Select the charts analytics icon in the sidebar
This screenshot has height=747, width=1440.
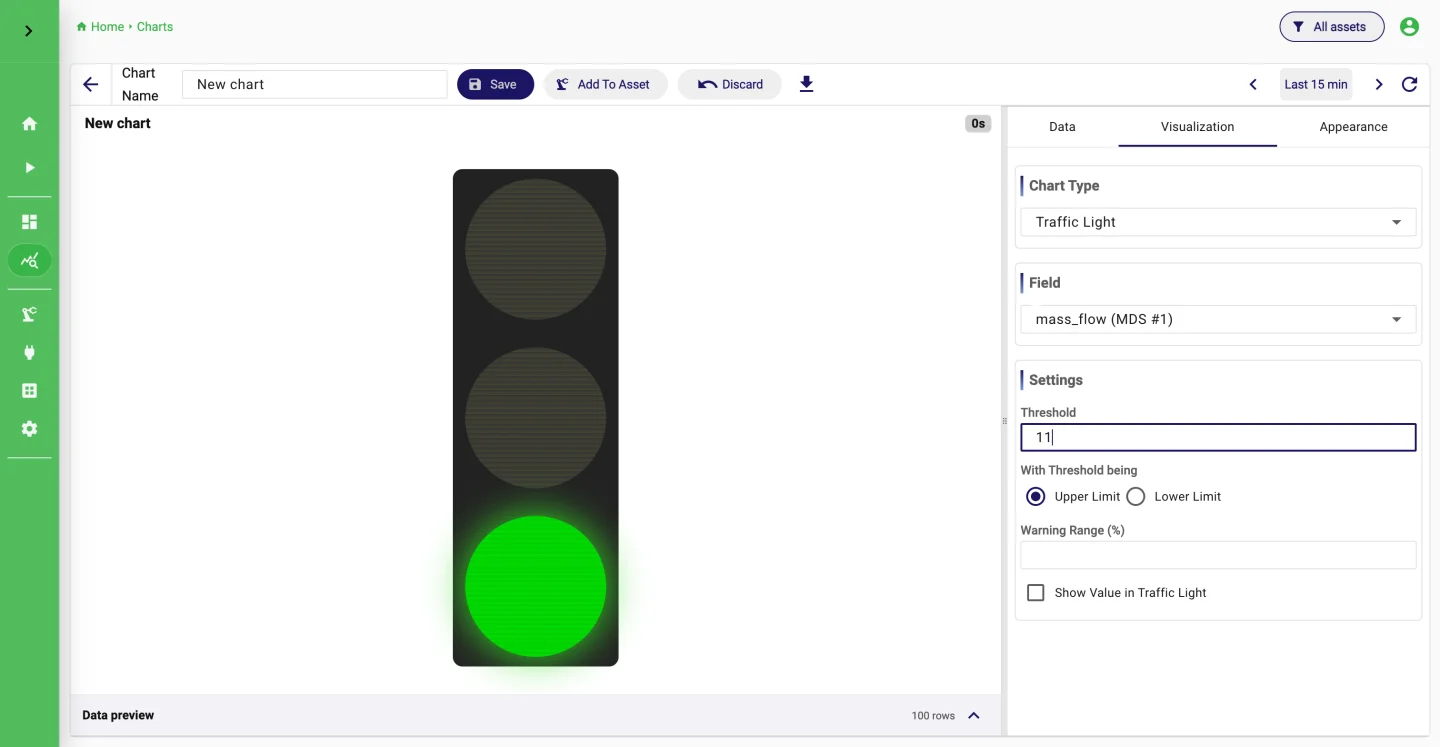pos(30,261)
